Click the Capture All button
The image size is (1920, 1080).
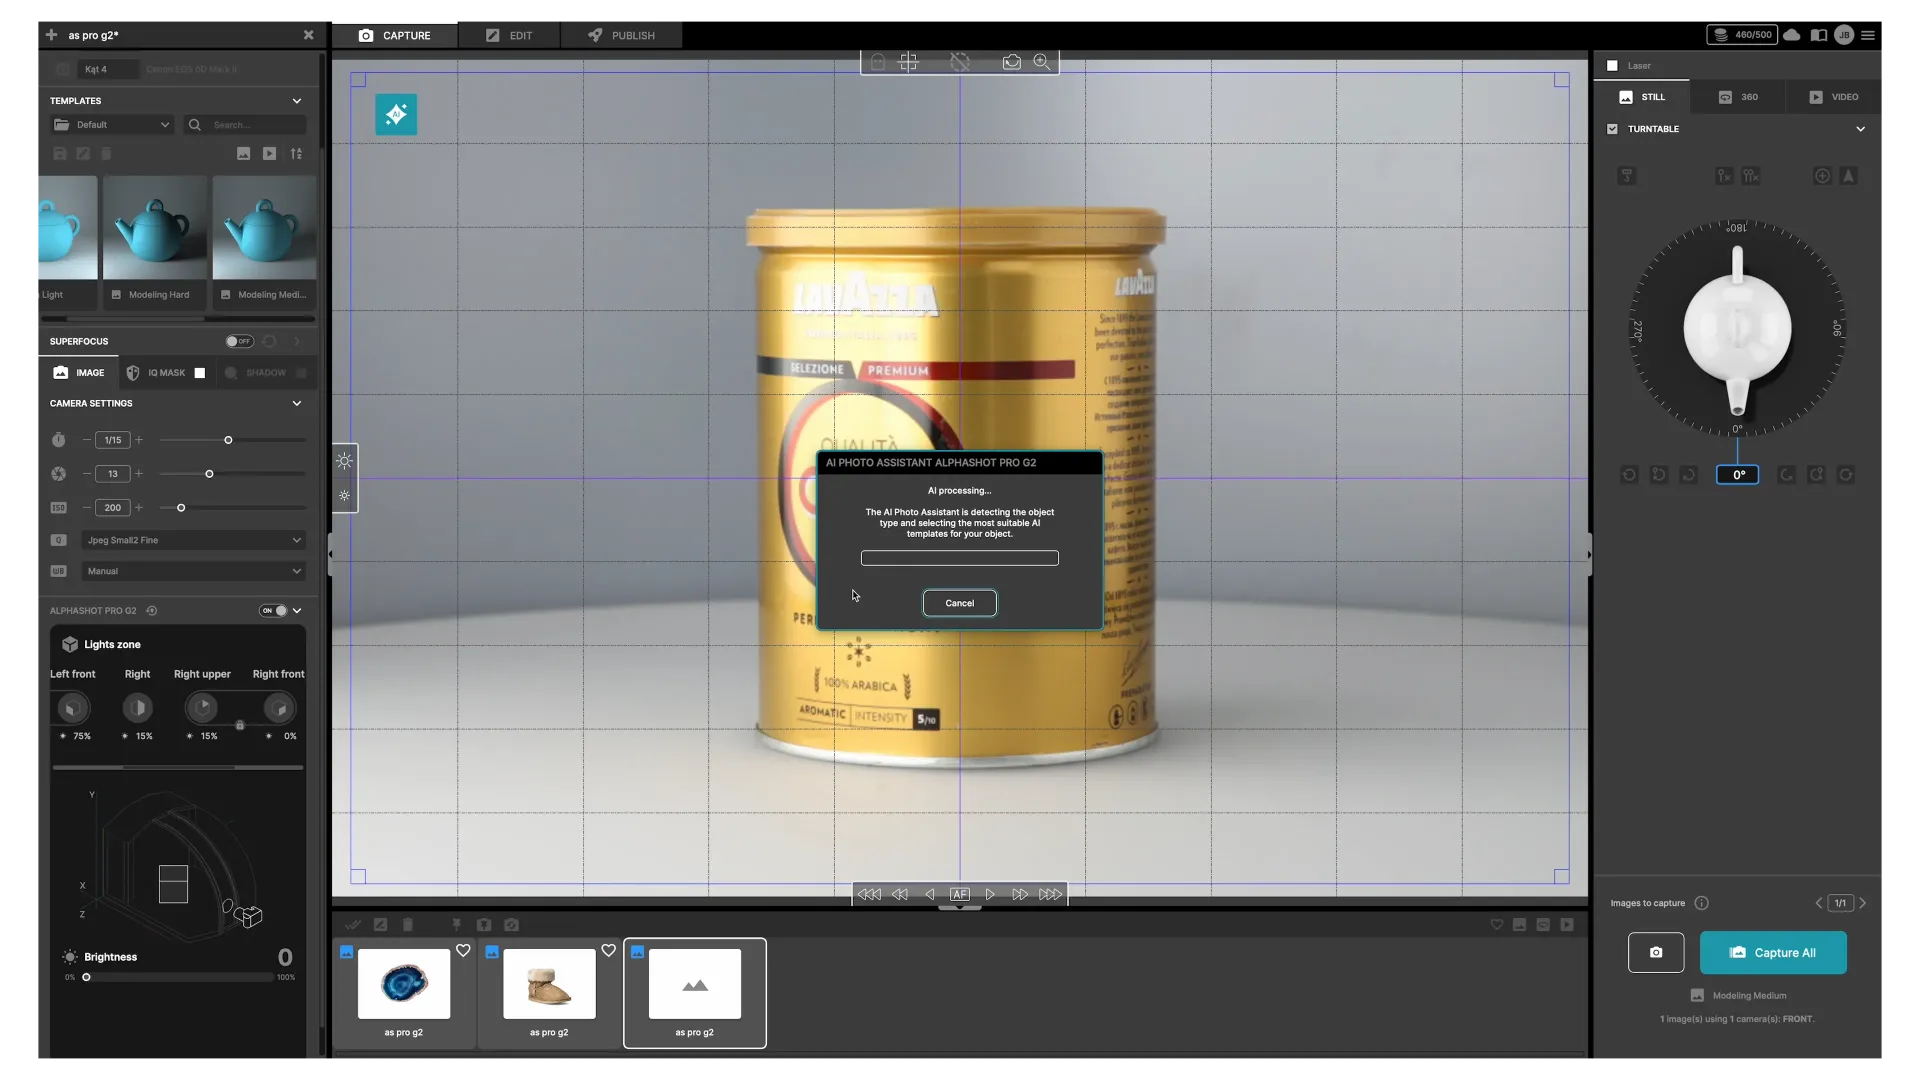1774,952
